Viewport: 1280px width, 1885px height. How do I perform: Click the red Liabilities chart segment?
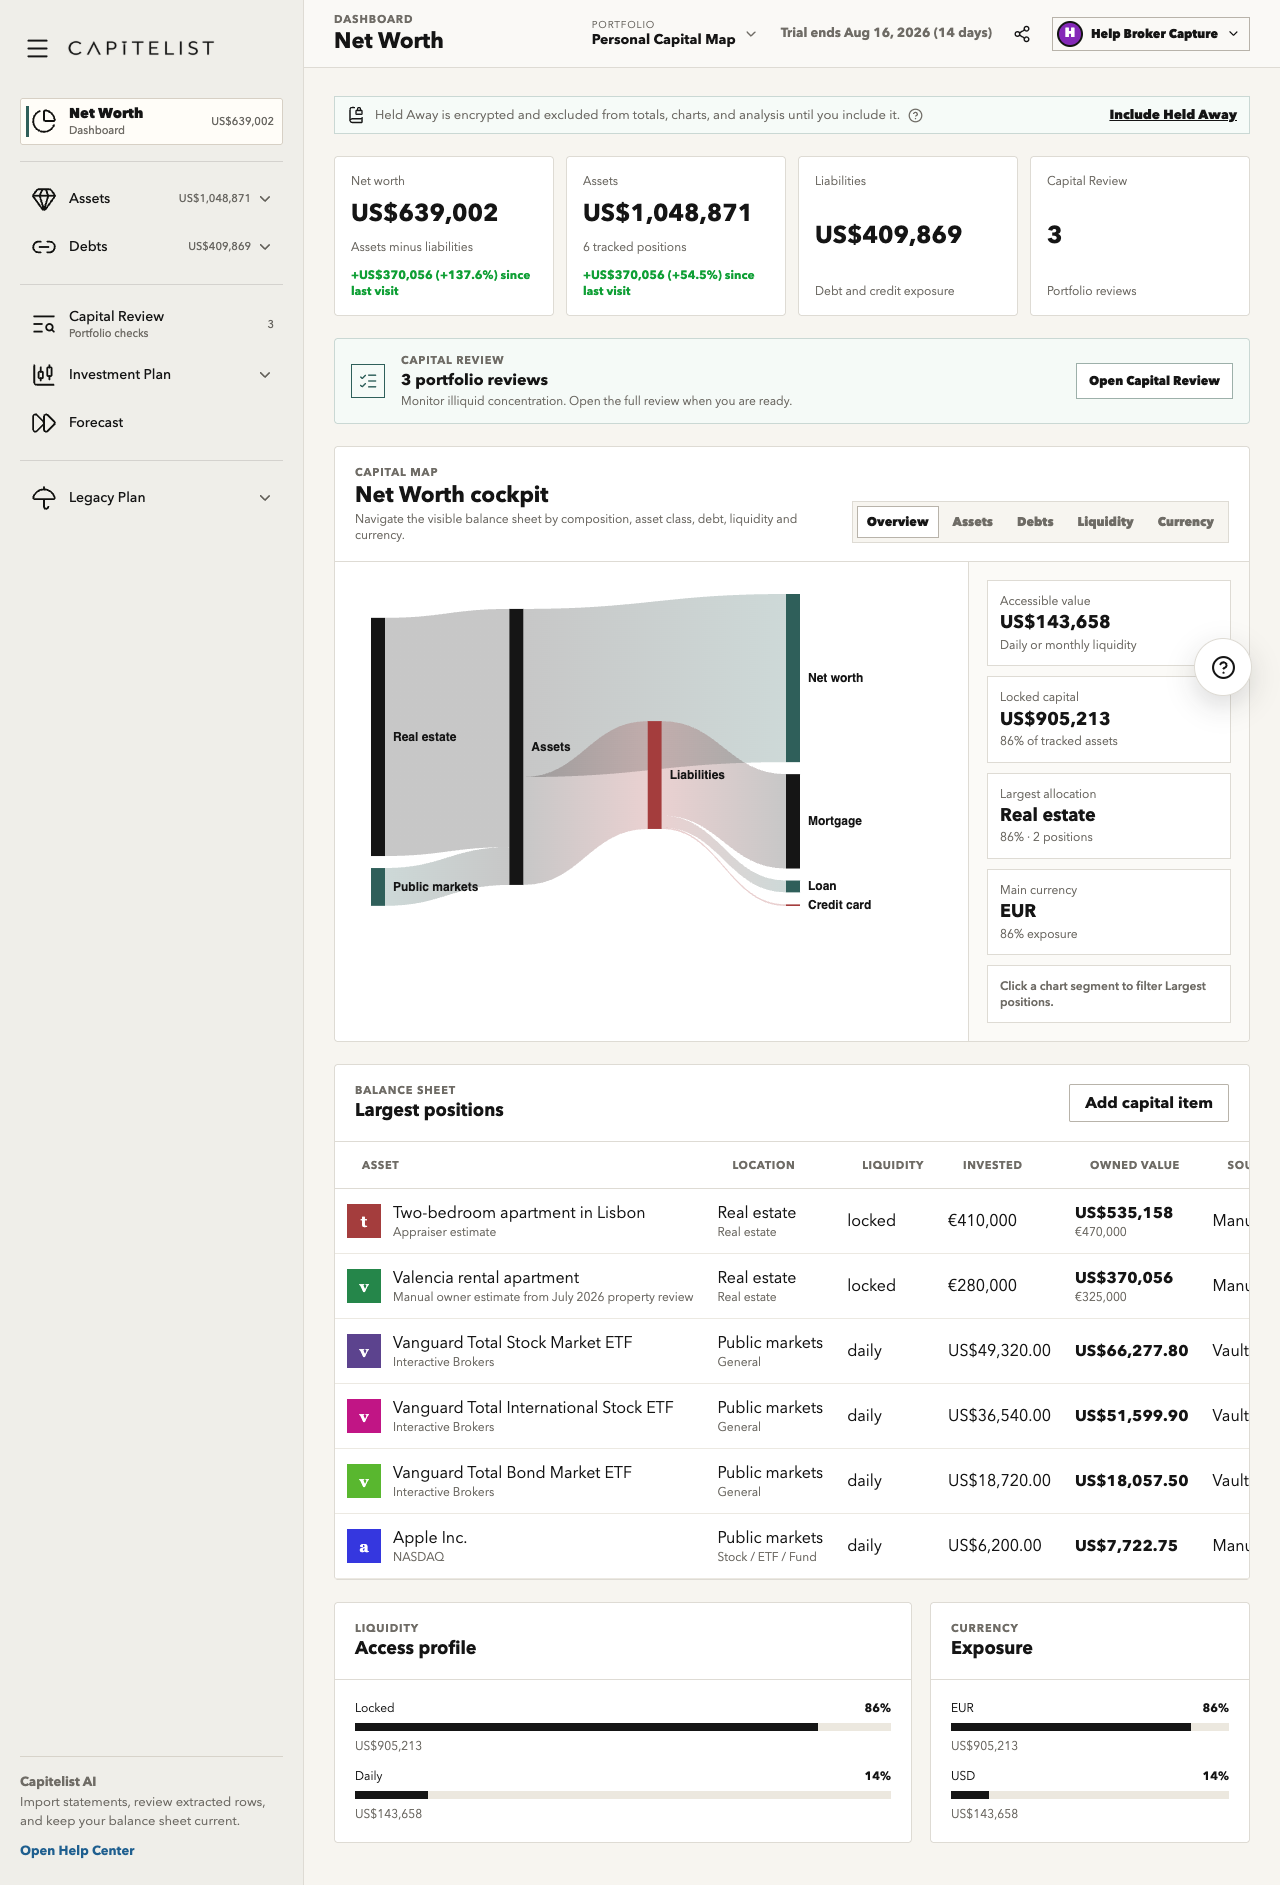coord(654,775)
